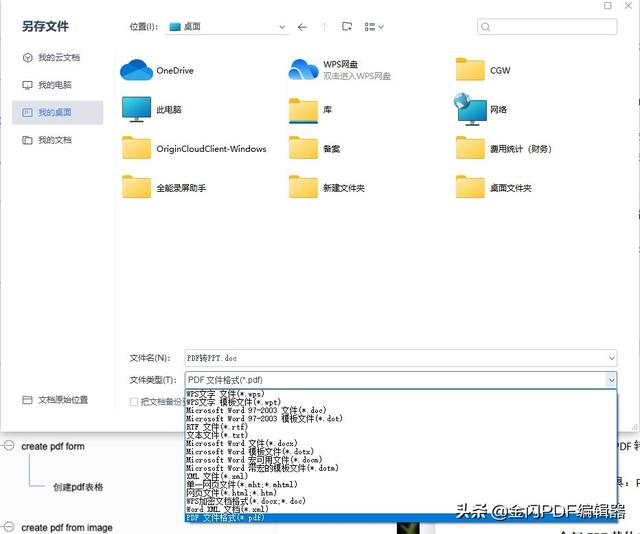Maximize the save dialog window

[x=608, y=5]
